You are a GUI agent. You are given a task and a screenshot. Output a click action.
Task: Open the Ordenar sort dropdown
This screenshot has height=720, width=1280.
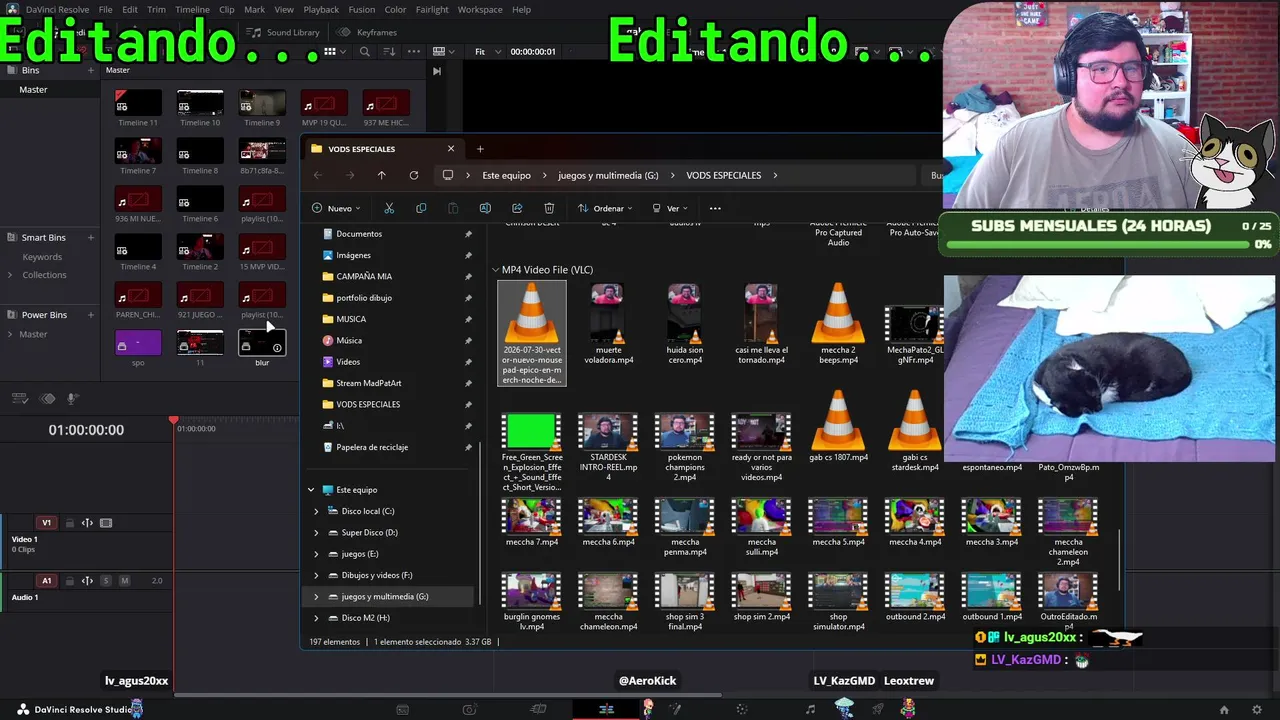click(605, 208)
